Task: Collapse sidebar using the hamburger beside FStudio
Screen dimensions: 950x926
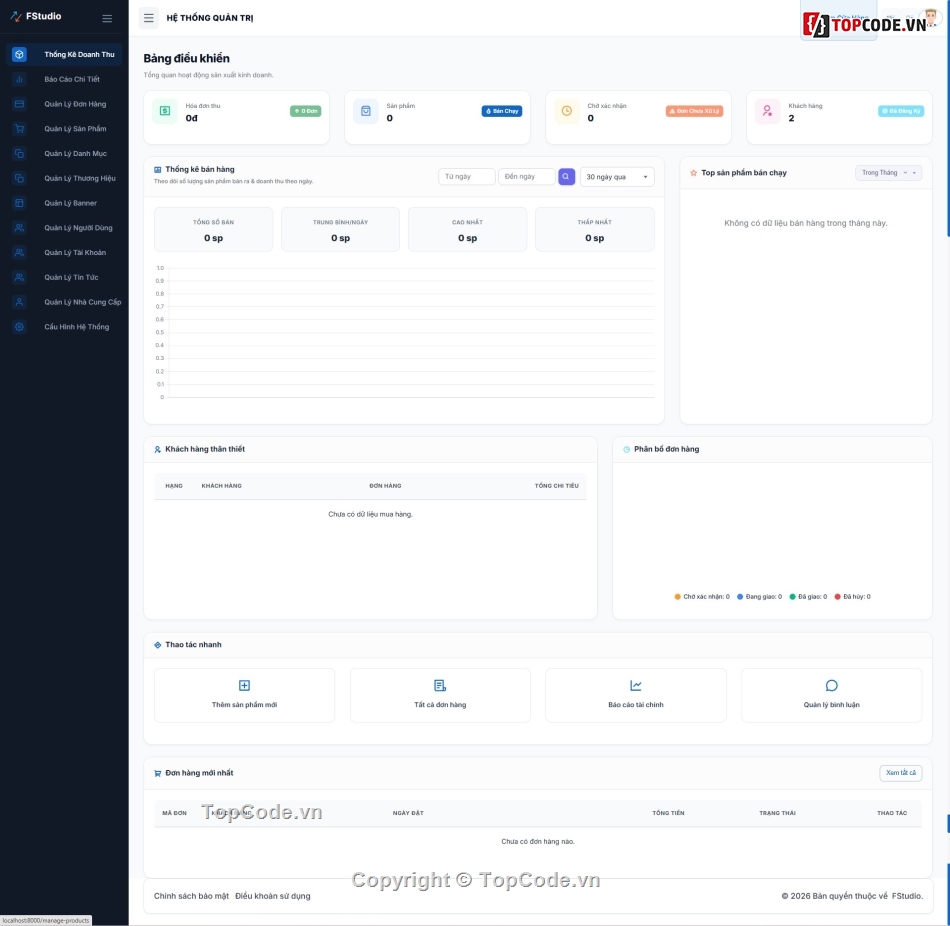Action: click(107, 18)
